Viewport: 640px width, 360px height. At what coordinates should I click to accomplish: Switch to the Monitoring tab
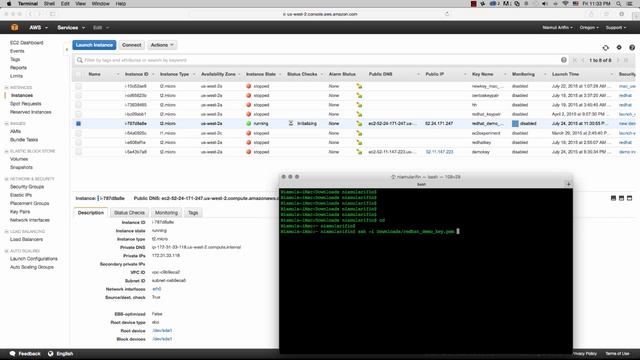coord(166,213)
